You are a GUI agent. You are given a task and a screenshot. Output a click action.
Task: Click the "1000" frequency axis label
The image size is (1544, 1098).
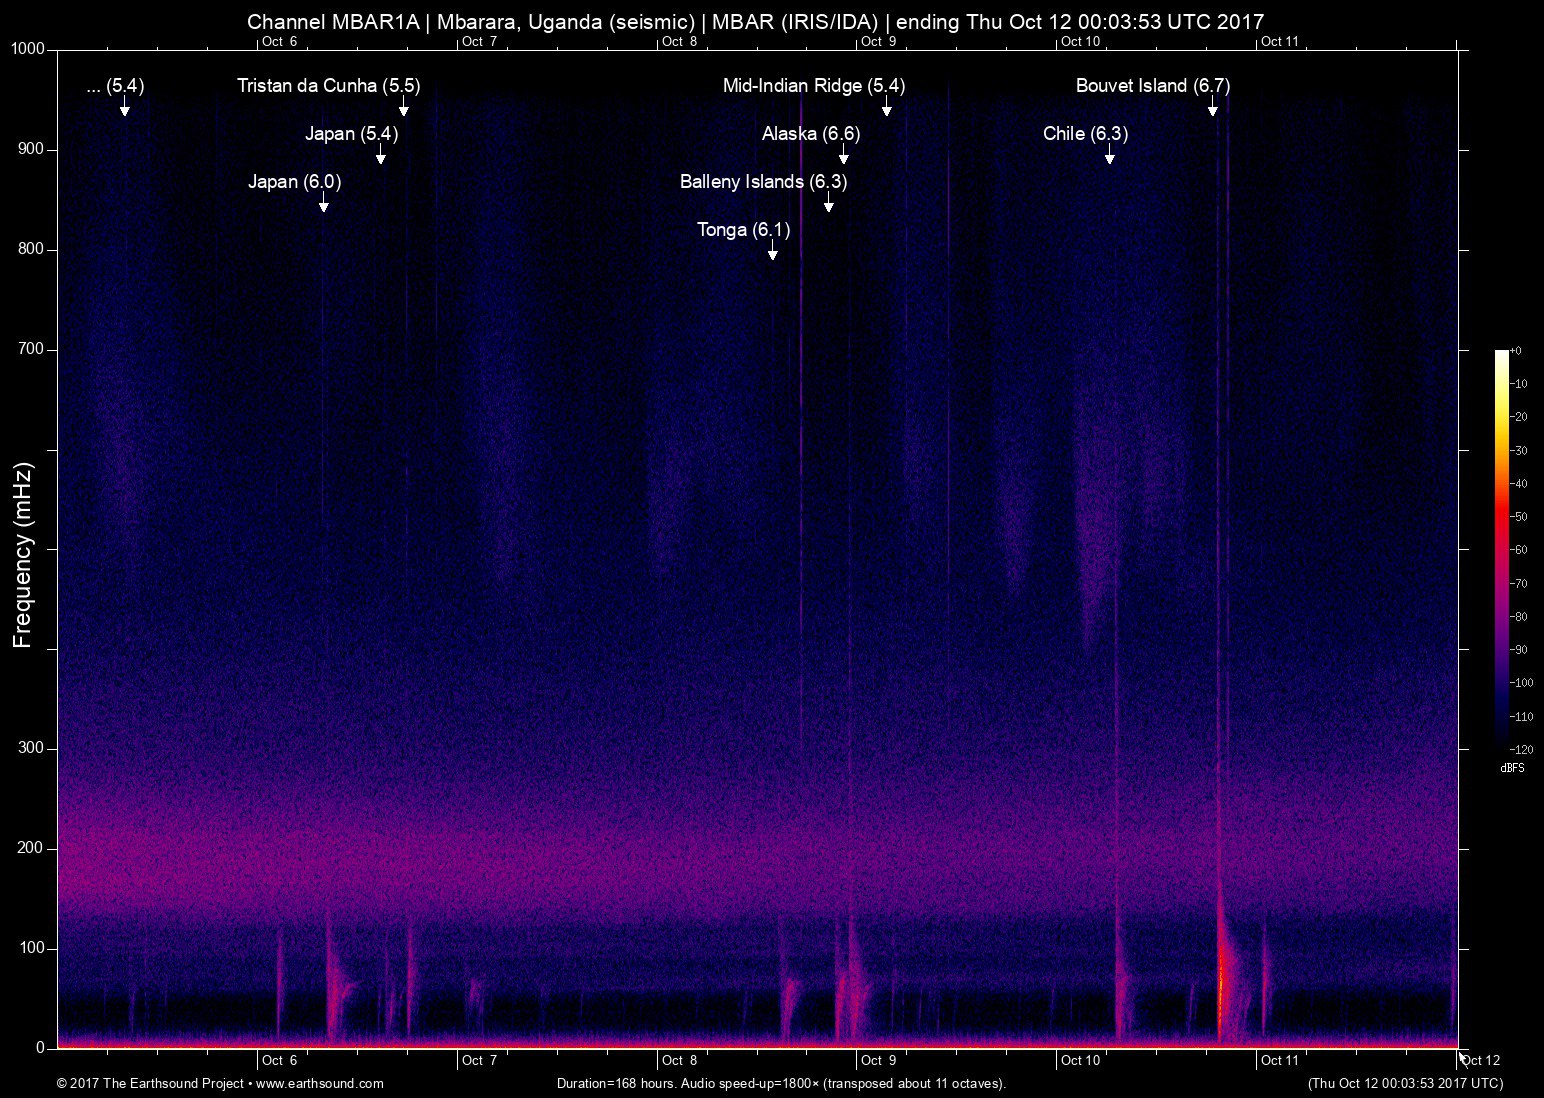click(29, 50)
